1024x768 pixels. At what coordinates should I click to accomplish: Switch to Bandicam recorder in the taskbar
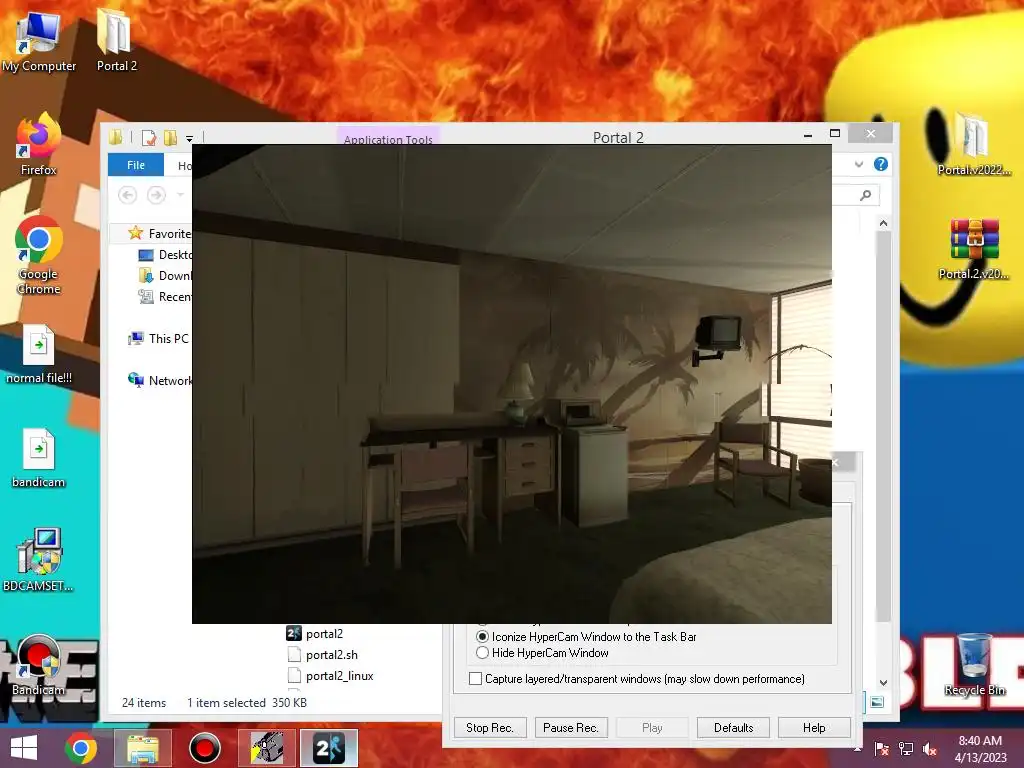(x=204, y=748)
